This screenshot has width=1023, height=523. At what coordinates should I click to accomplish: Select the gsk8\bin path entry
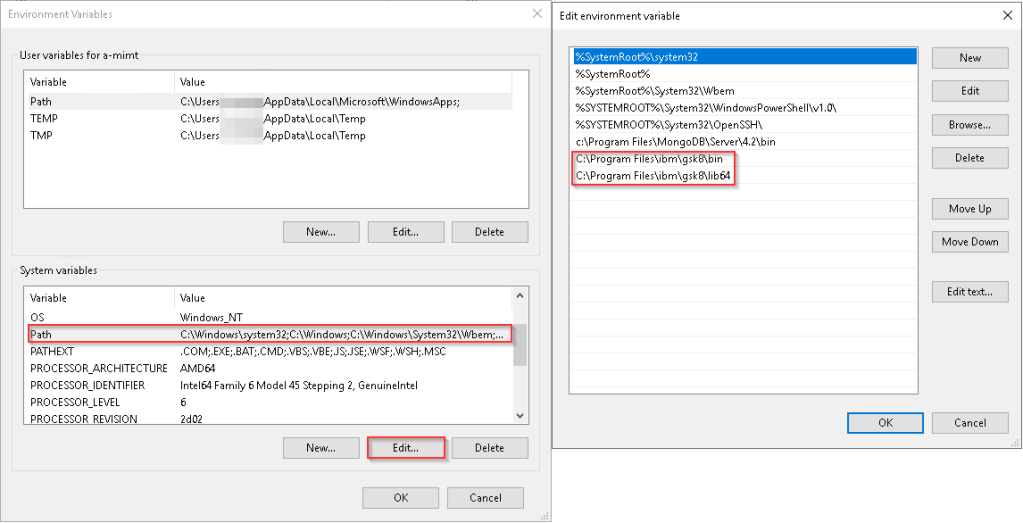[x=649, y=158]
